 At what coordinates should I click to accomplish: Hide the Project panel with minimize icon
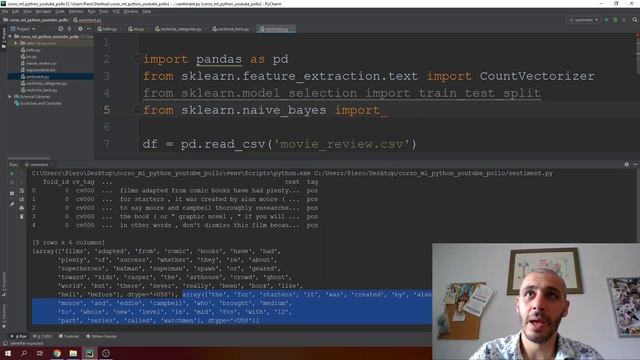(x=89, y=29)
